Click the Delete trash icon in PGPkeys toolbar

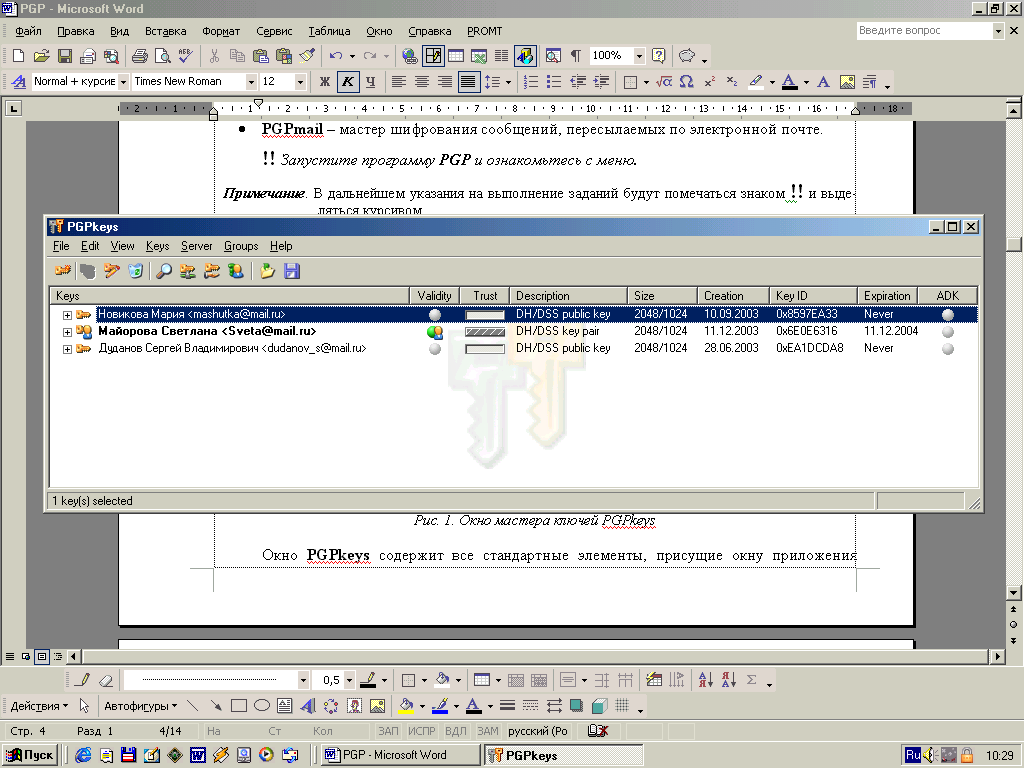click(x=135, y=270)
